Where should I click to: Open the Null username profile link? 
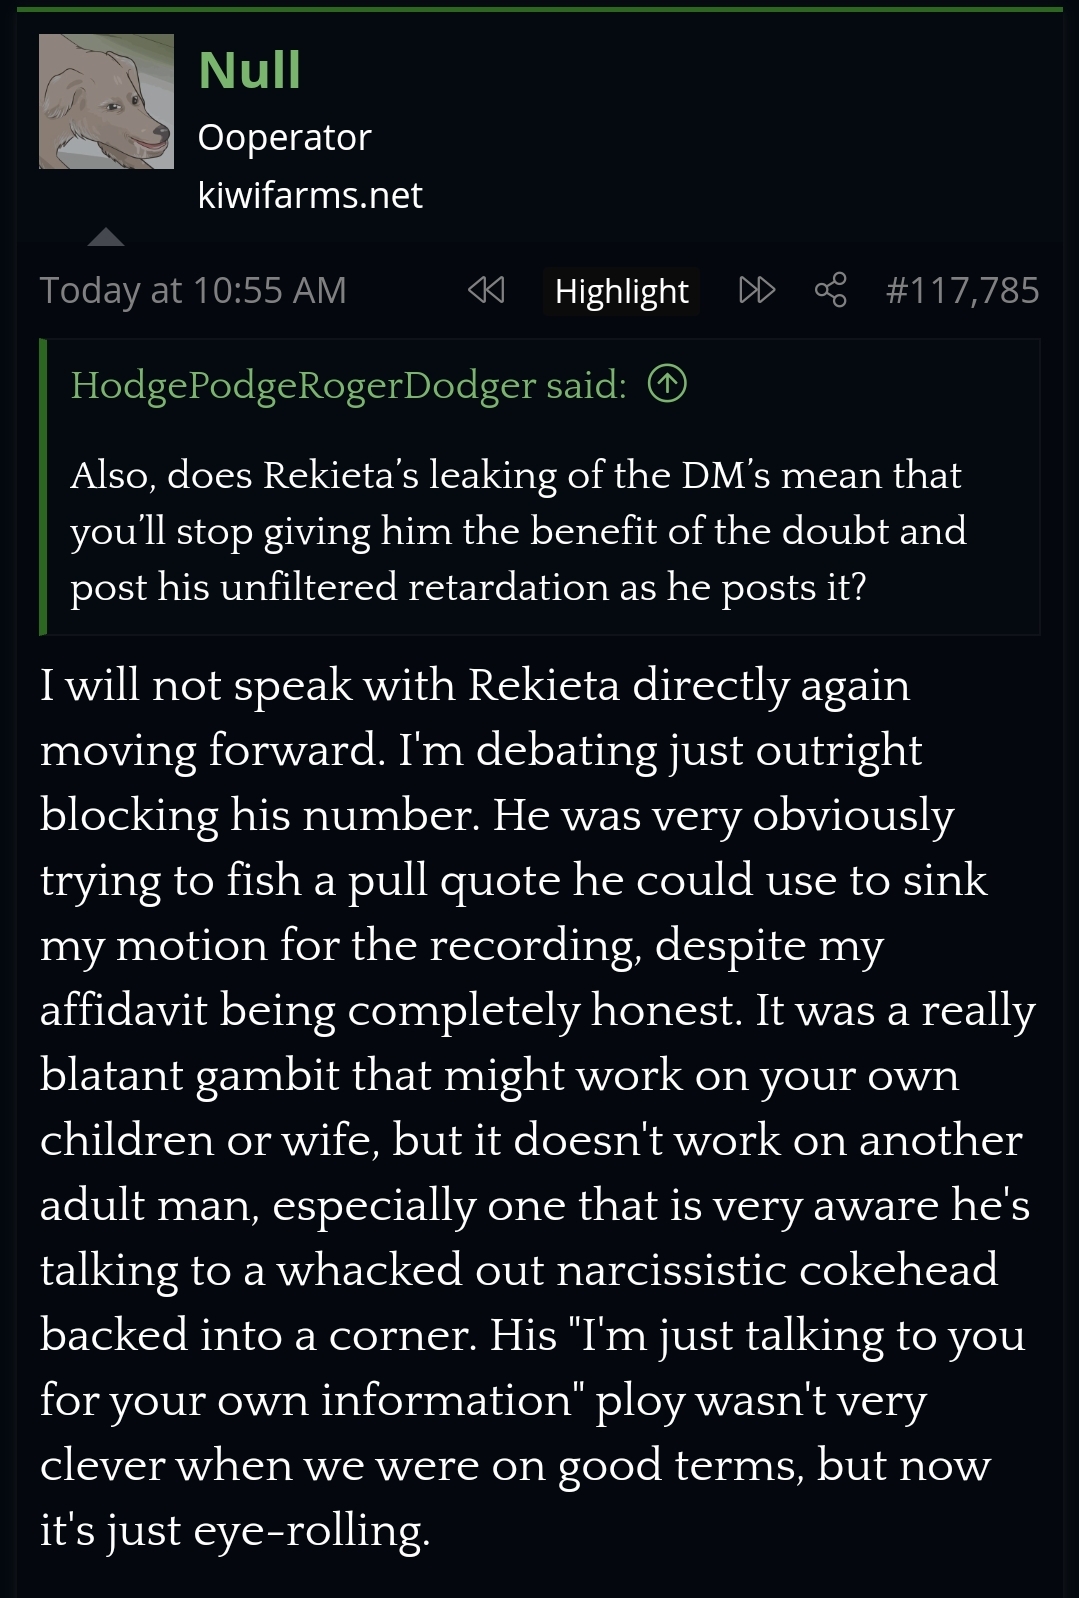pos(249,70)
